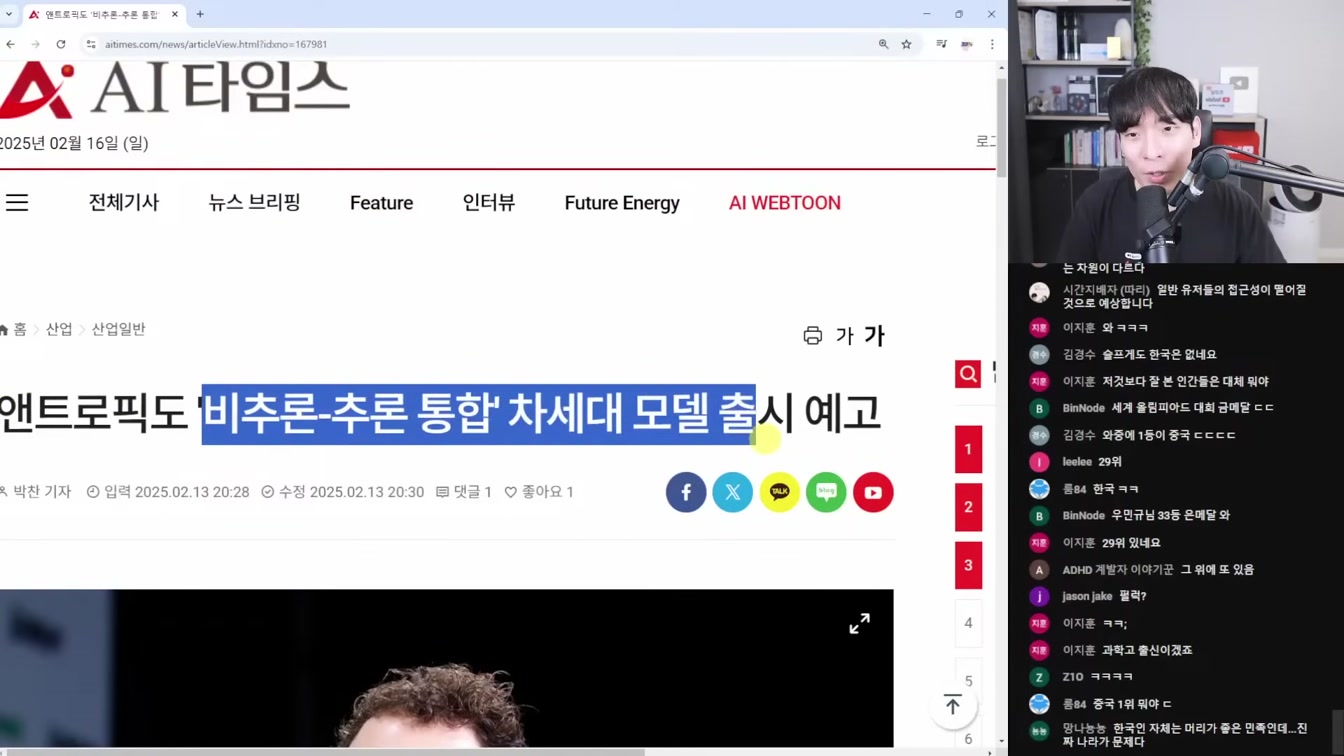Open the tab search dropdown arrow
This screenshot has width=1344, height=756.
click(x=9, y=14)
